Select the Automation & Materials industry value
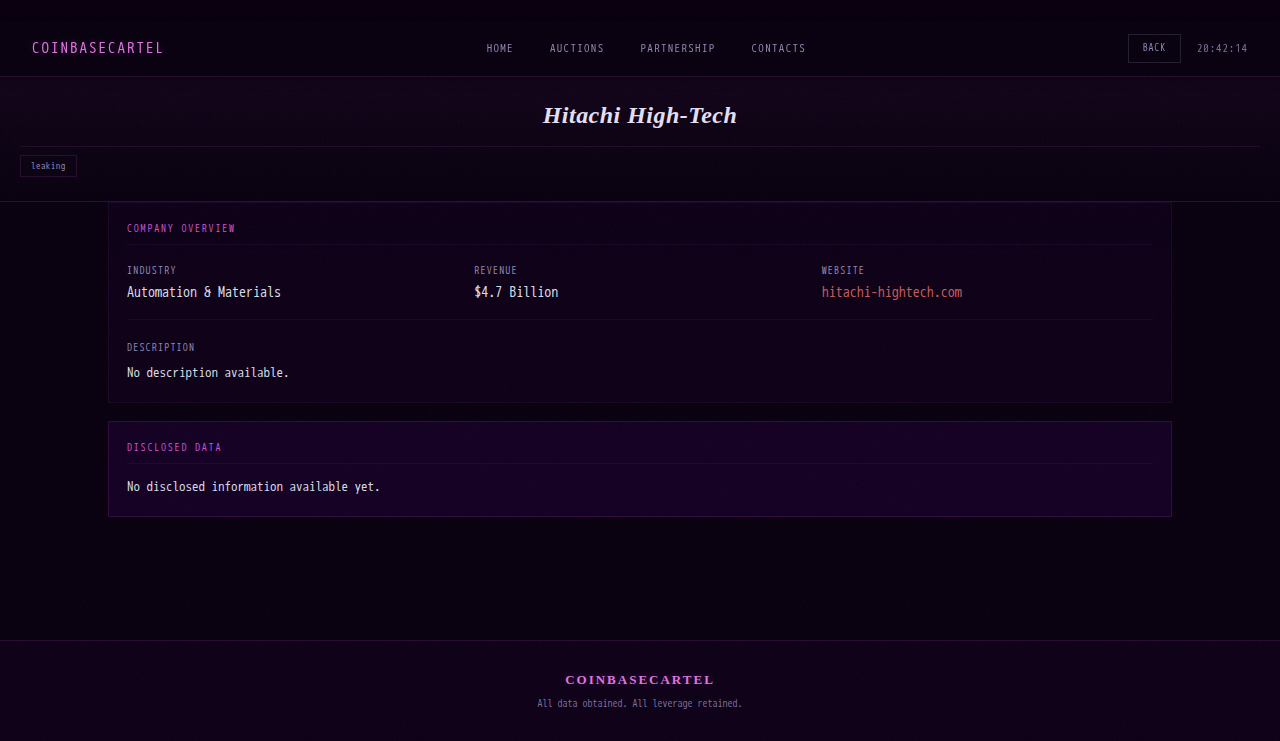This screenshot has width=1280, height=741. pyautogui.click(x=204, y=292)
